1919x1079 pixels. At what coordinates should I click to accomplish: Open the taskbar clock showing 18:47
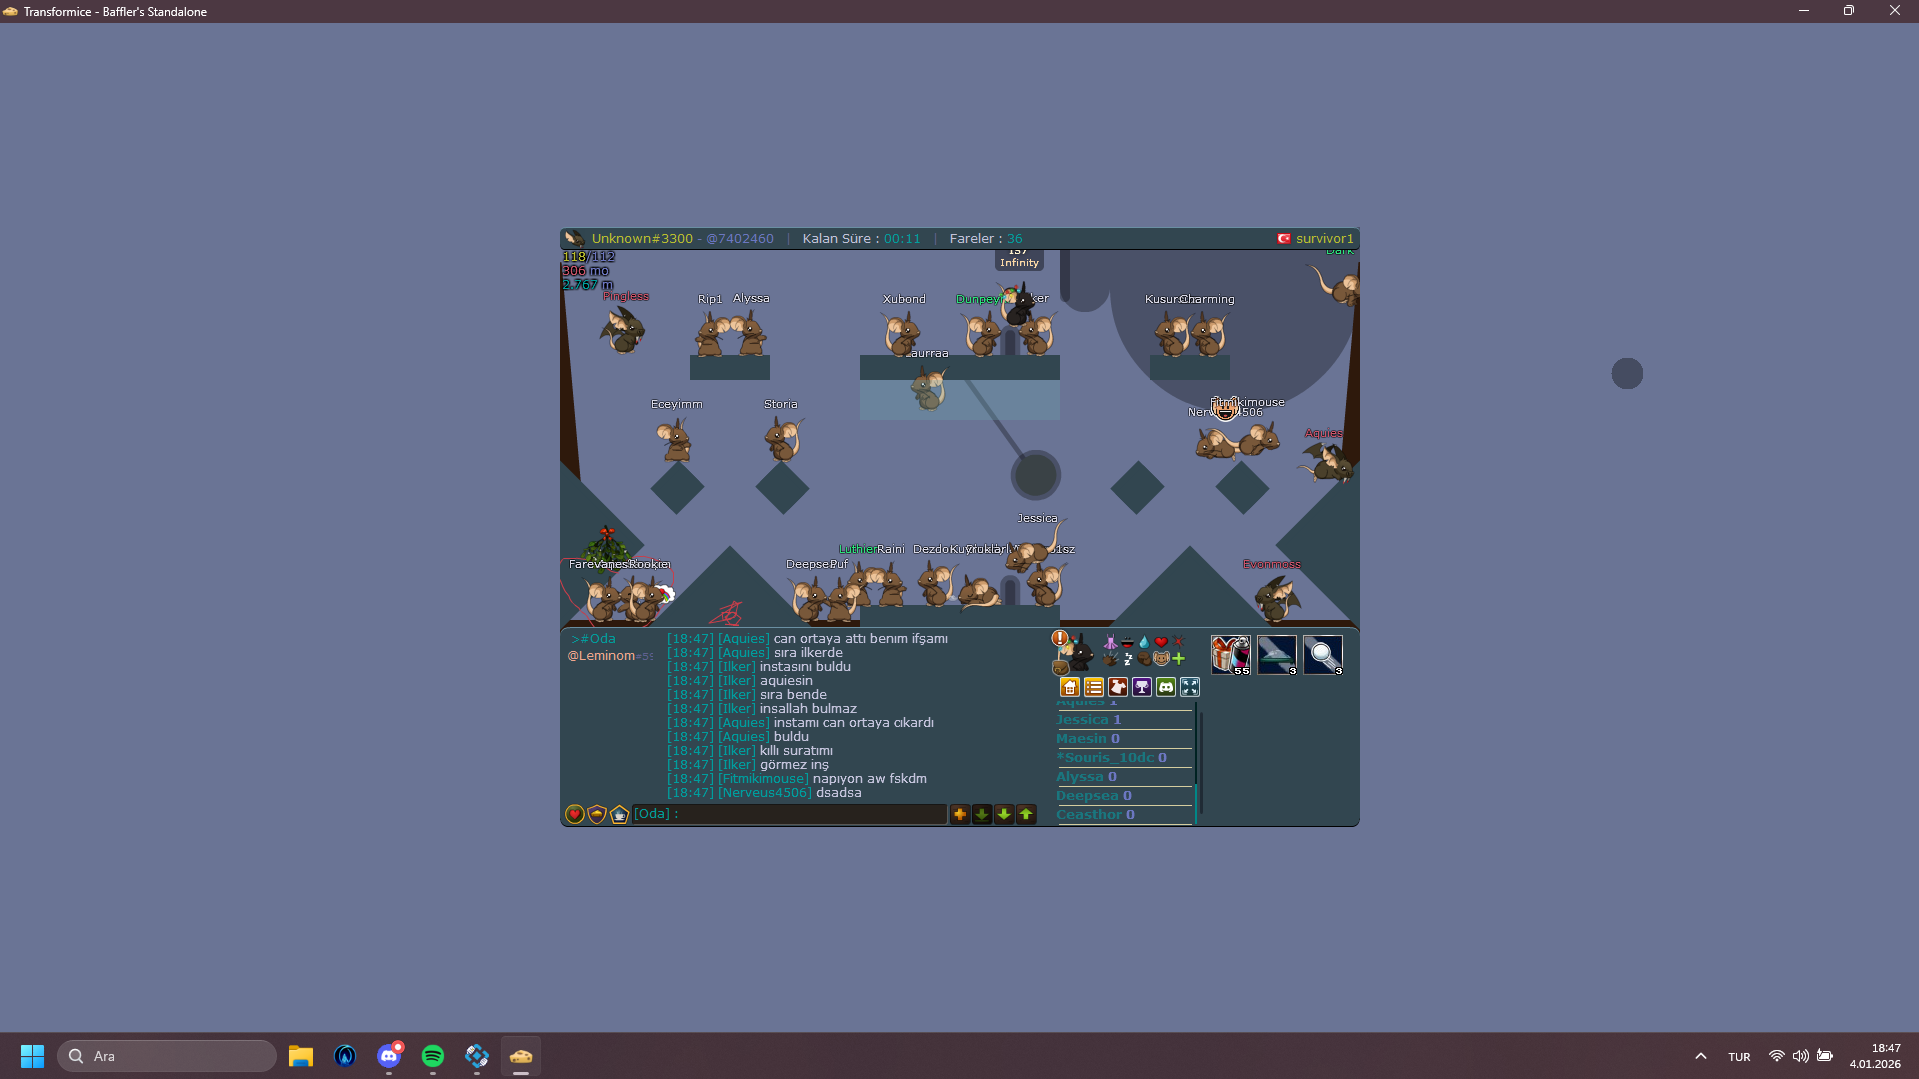[1875, 1056]
